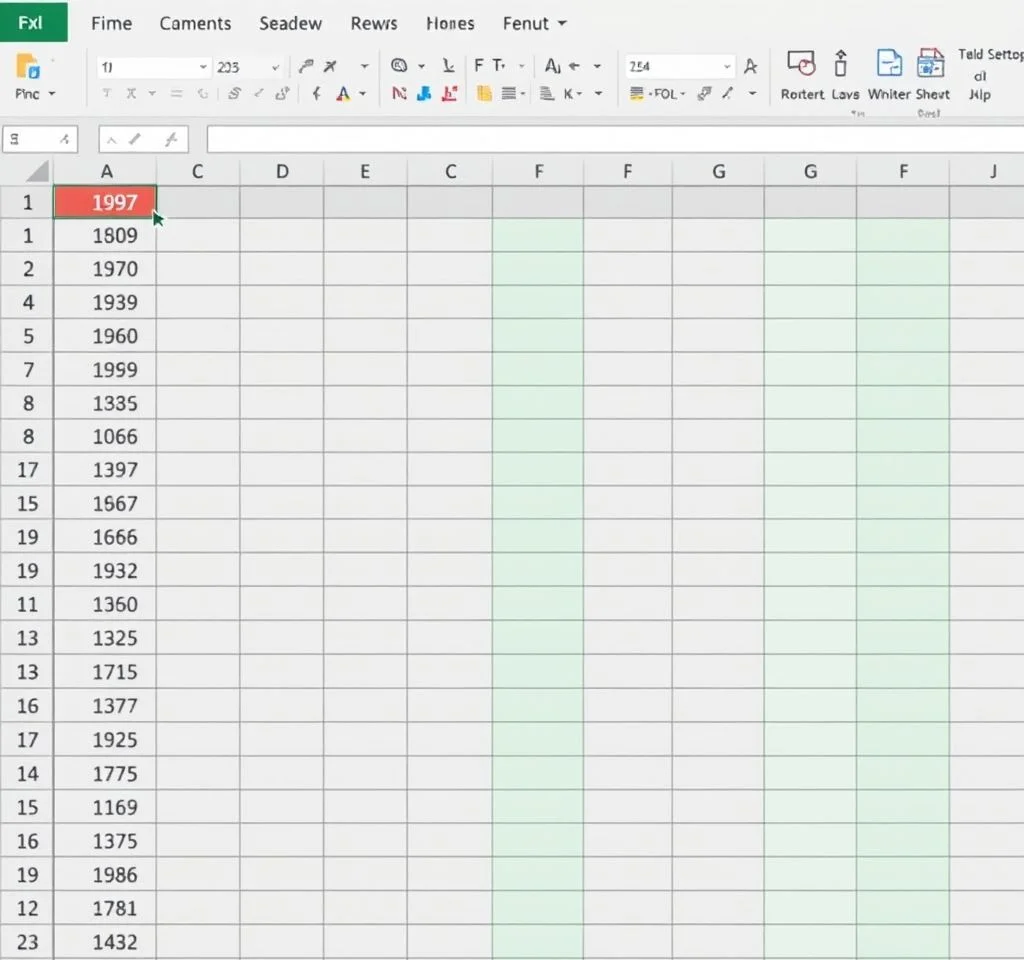This screenshot has height=960, width=1024.
Task: Switch to the Seadew tab
Action: [290, 23]
